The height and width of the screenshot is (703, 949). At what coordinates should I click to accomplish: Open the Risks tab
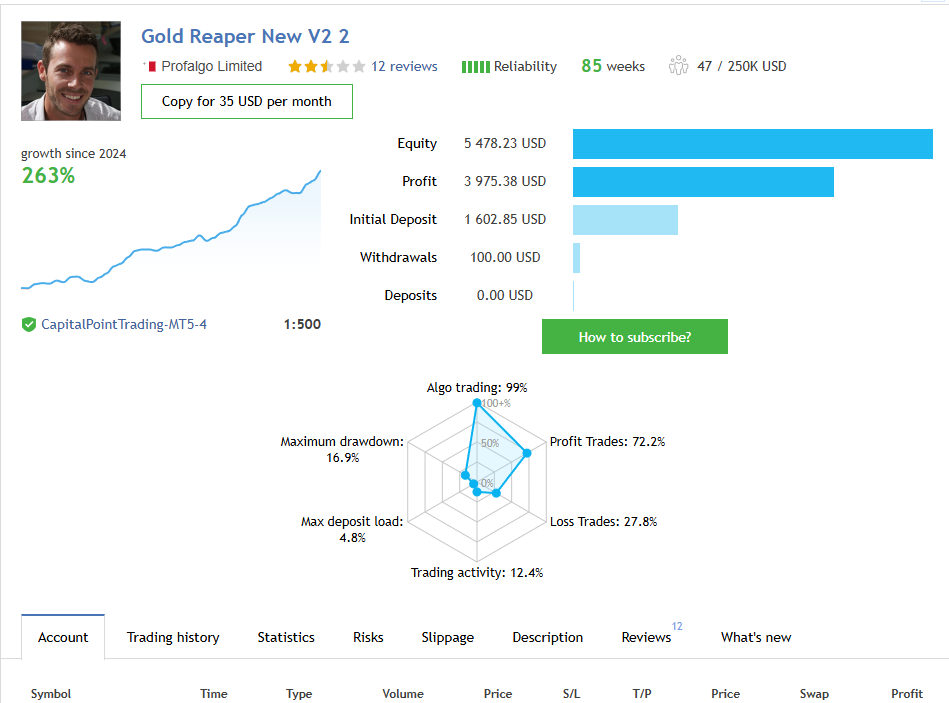pyautogui.click(x=368, y=637)
